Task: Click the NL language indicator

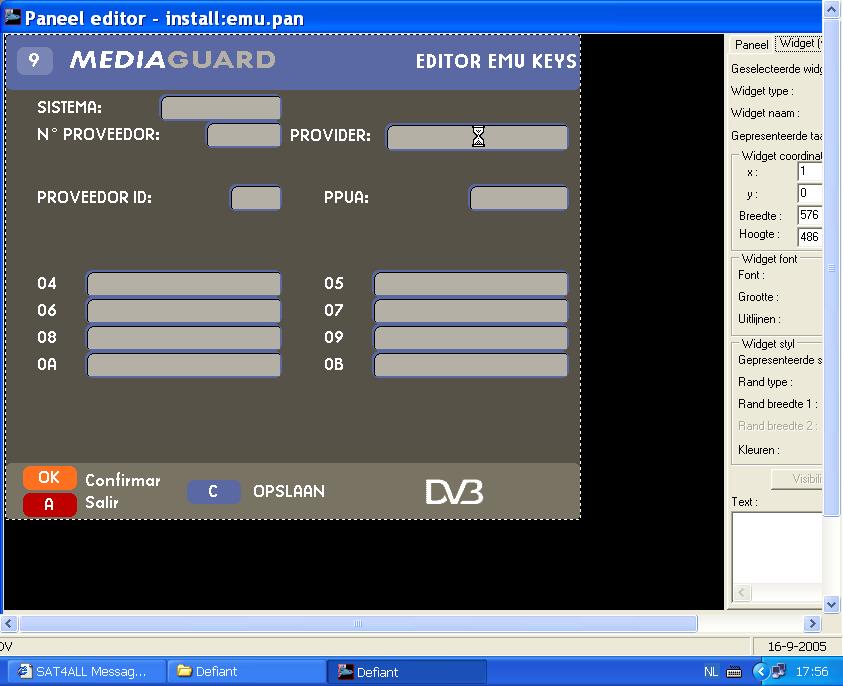Action: click(x=711, y=671)
